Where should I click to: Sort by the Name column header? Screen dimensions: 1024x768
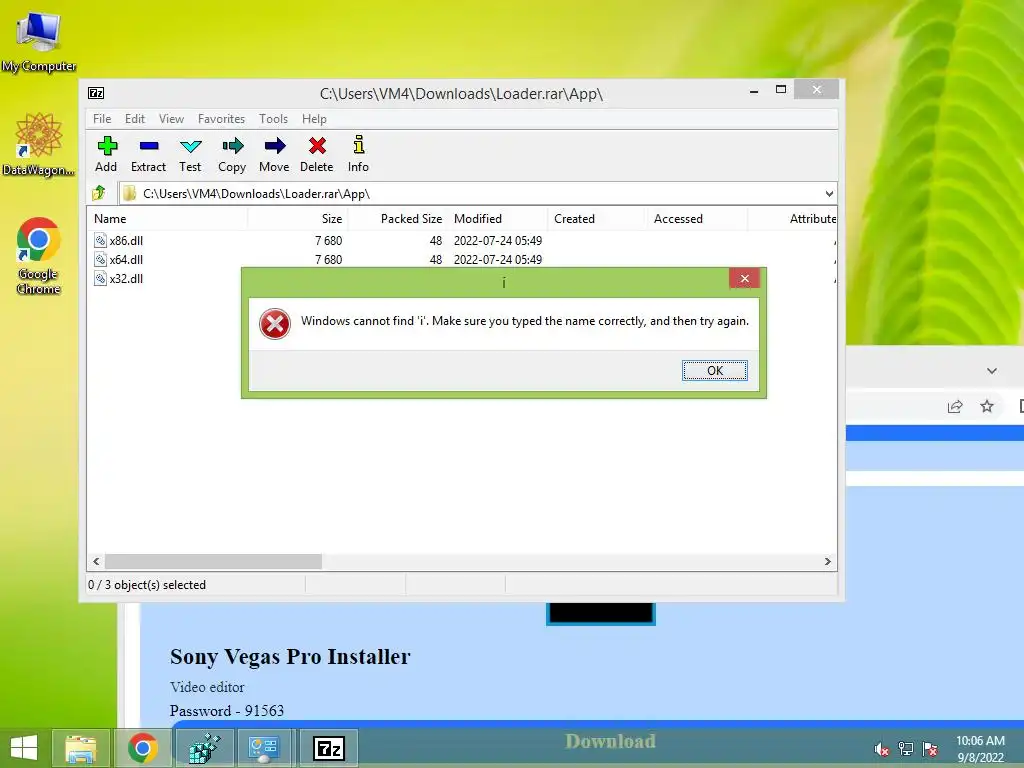167,219
